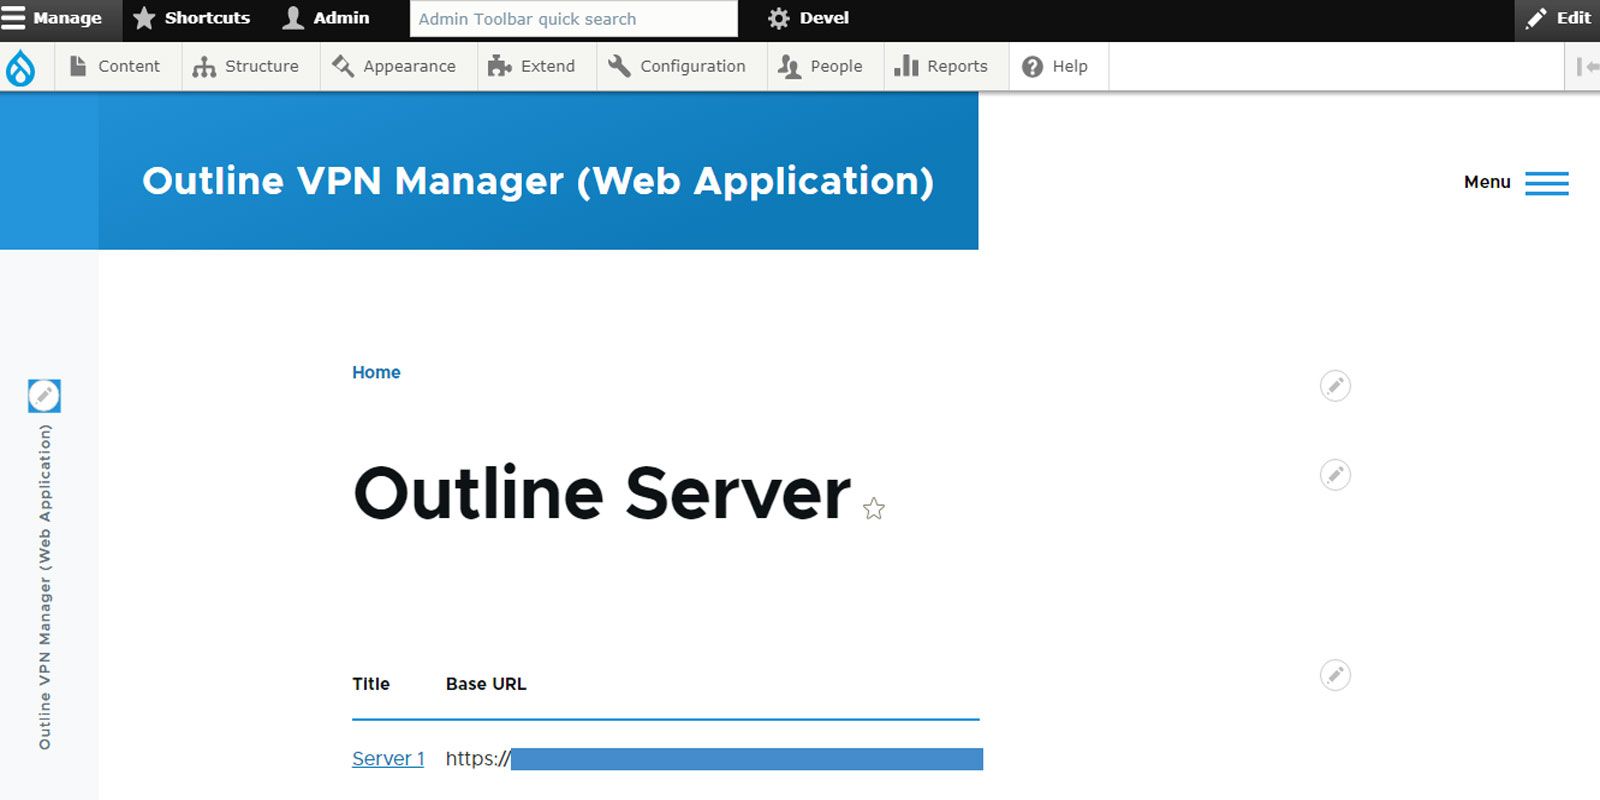Image resolution: width=1600 pixels, height=800 pixels.
Task: Open the Devel toolbar tray
Action: click(x=809, y=18)
